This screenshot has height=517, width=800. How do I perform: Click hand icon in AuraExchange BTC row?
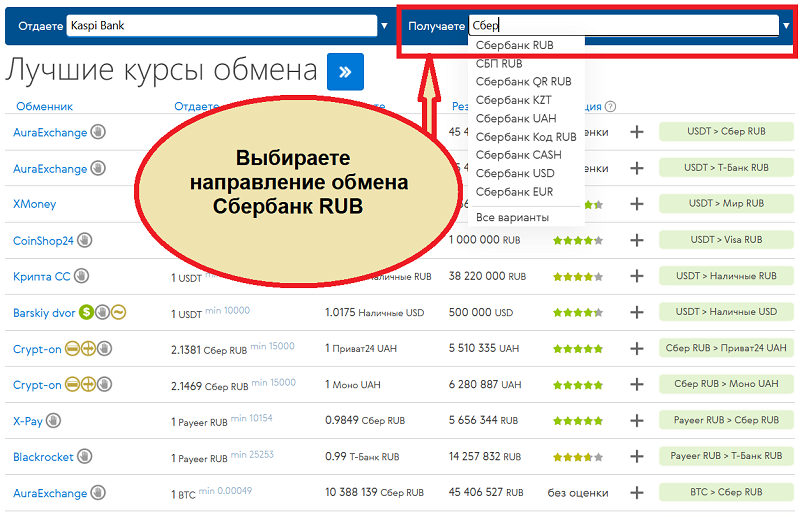(98, 493)
